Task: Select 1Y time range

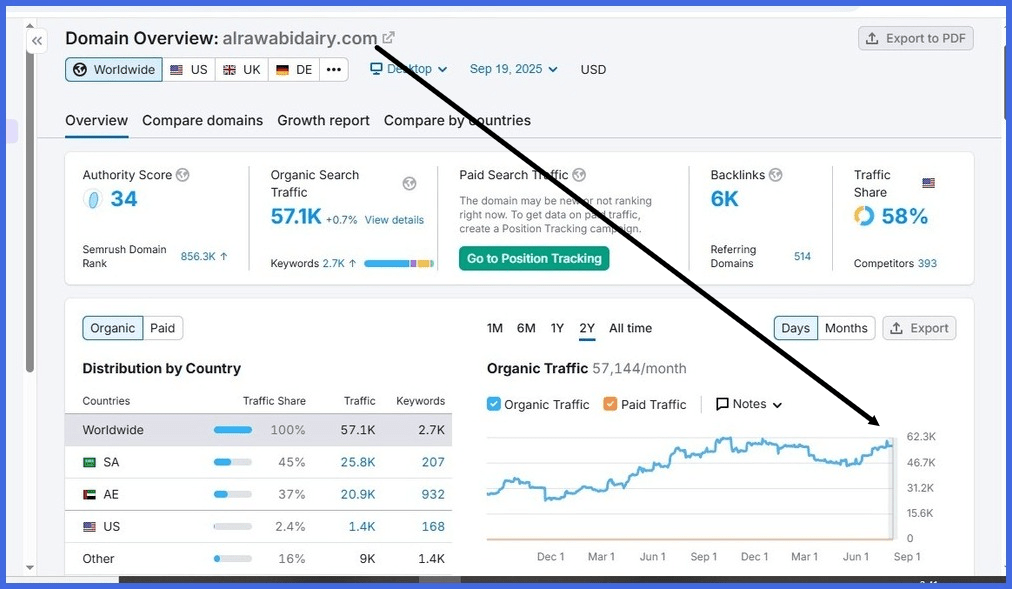Action: [557, 328]
